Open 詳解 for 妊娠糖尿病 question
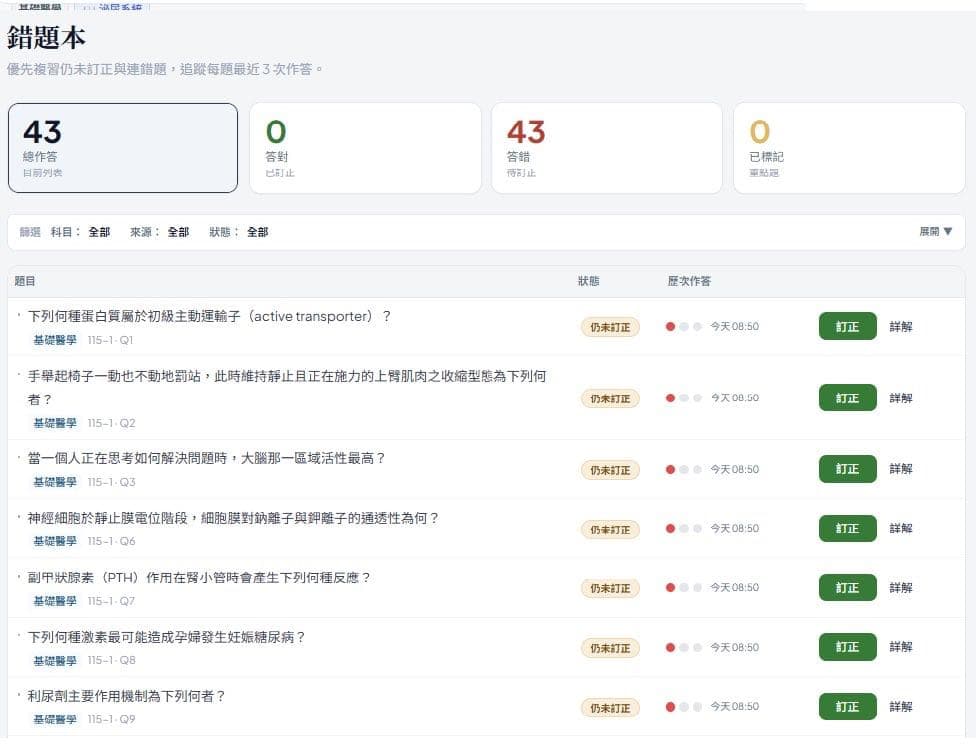Image resolution: width=977 pixels, height=744 pixels. click(x=900, y=647)
